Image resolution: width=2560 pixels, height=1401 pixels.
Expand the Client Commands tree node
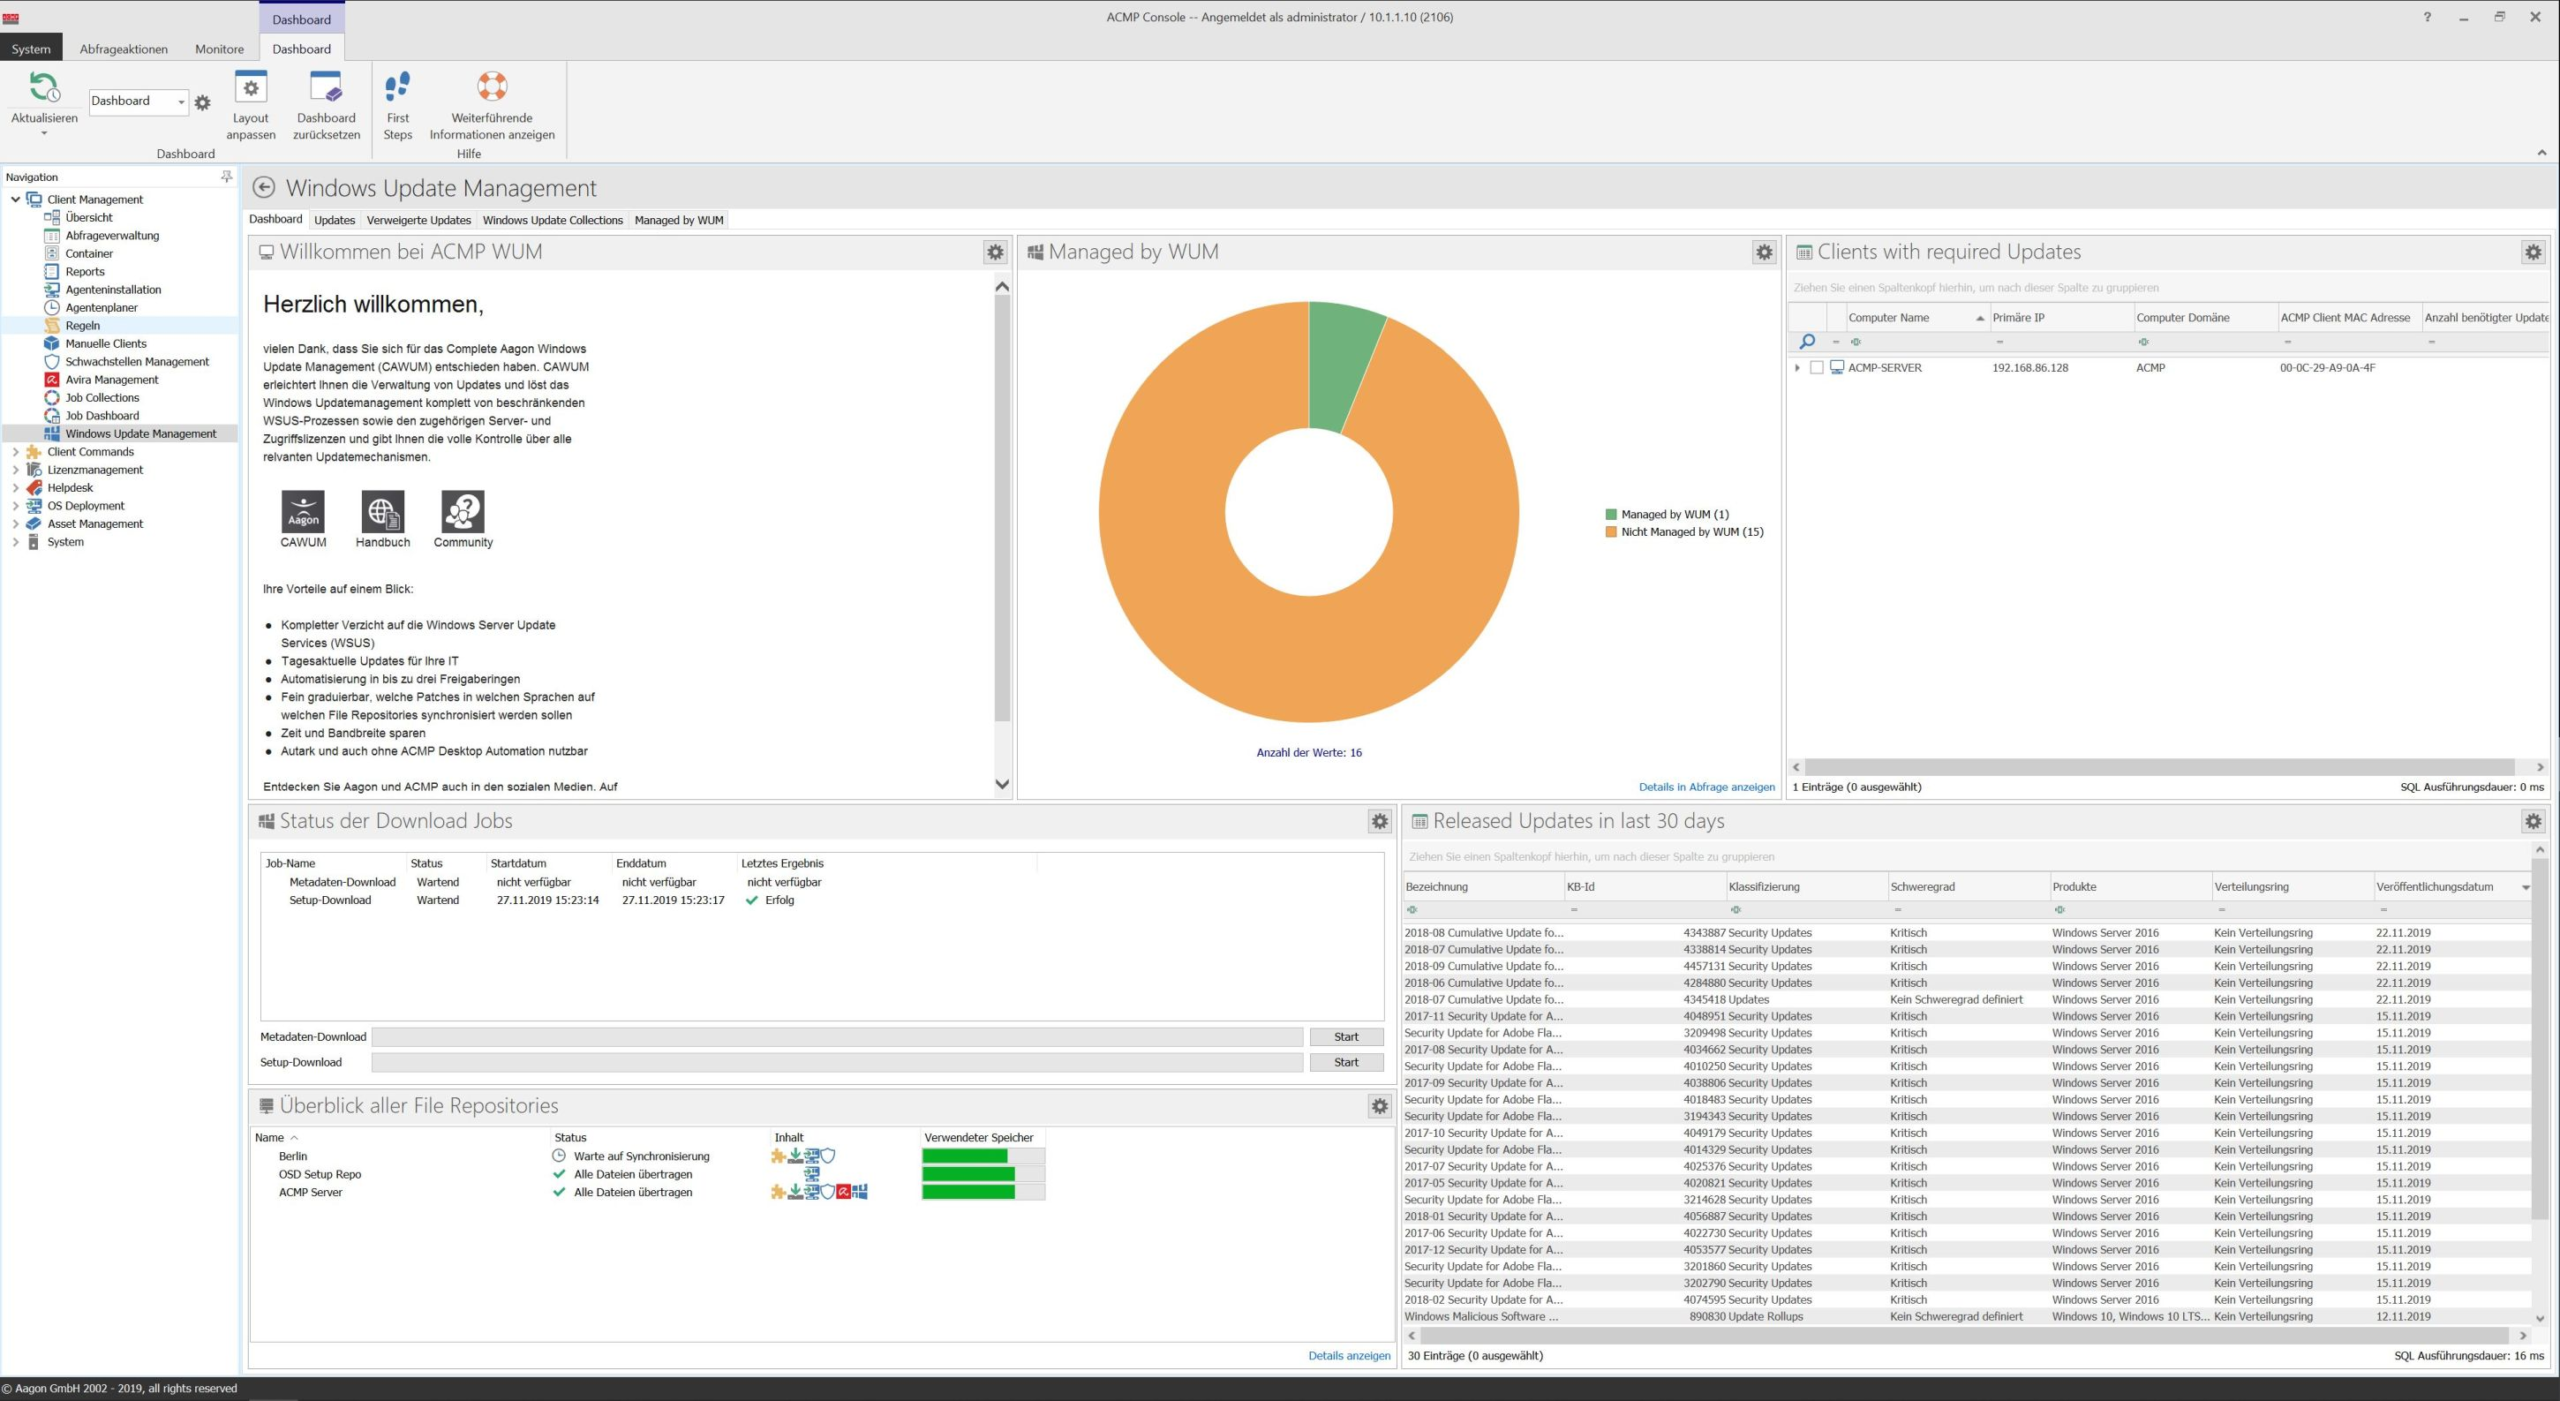click(15, 452)
